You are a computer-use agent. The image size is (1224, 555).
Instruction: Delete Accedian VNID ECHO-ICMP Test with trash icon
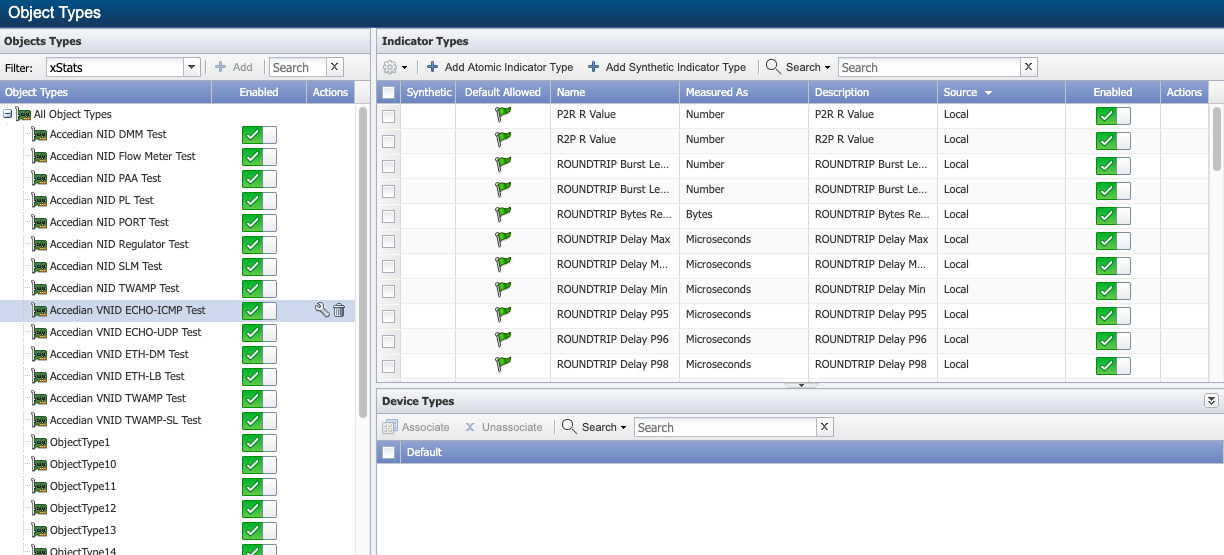[x=339, y=310]
